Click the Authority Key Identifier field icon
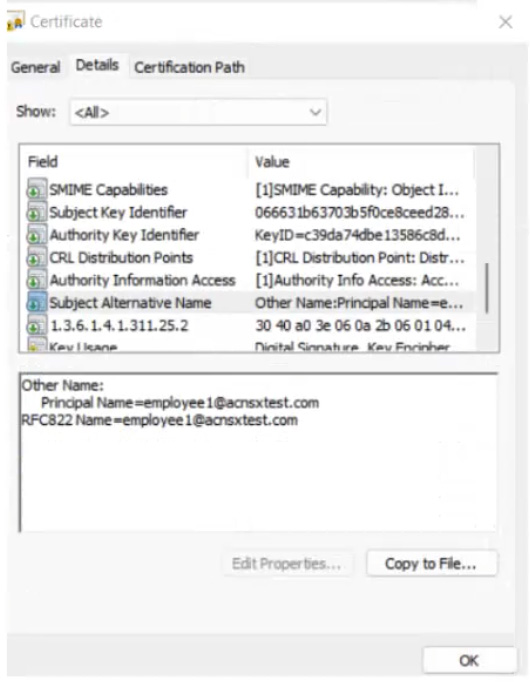Screen dimensions: 530x682 pyautogui.click(x=37, y=235)
